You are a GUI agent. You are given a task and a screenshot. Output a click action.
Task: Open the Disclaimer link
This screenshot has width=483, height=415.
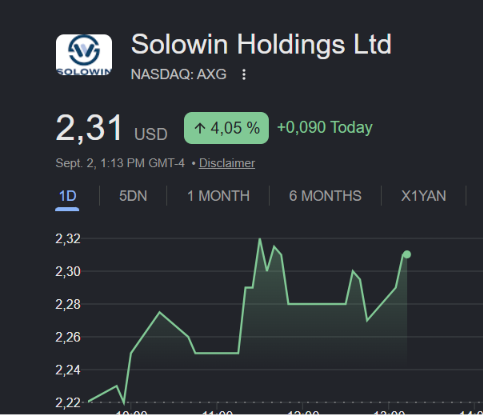tap(227, 163)
